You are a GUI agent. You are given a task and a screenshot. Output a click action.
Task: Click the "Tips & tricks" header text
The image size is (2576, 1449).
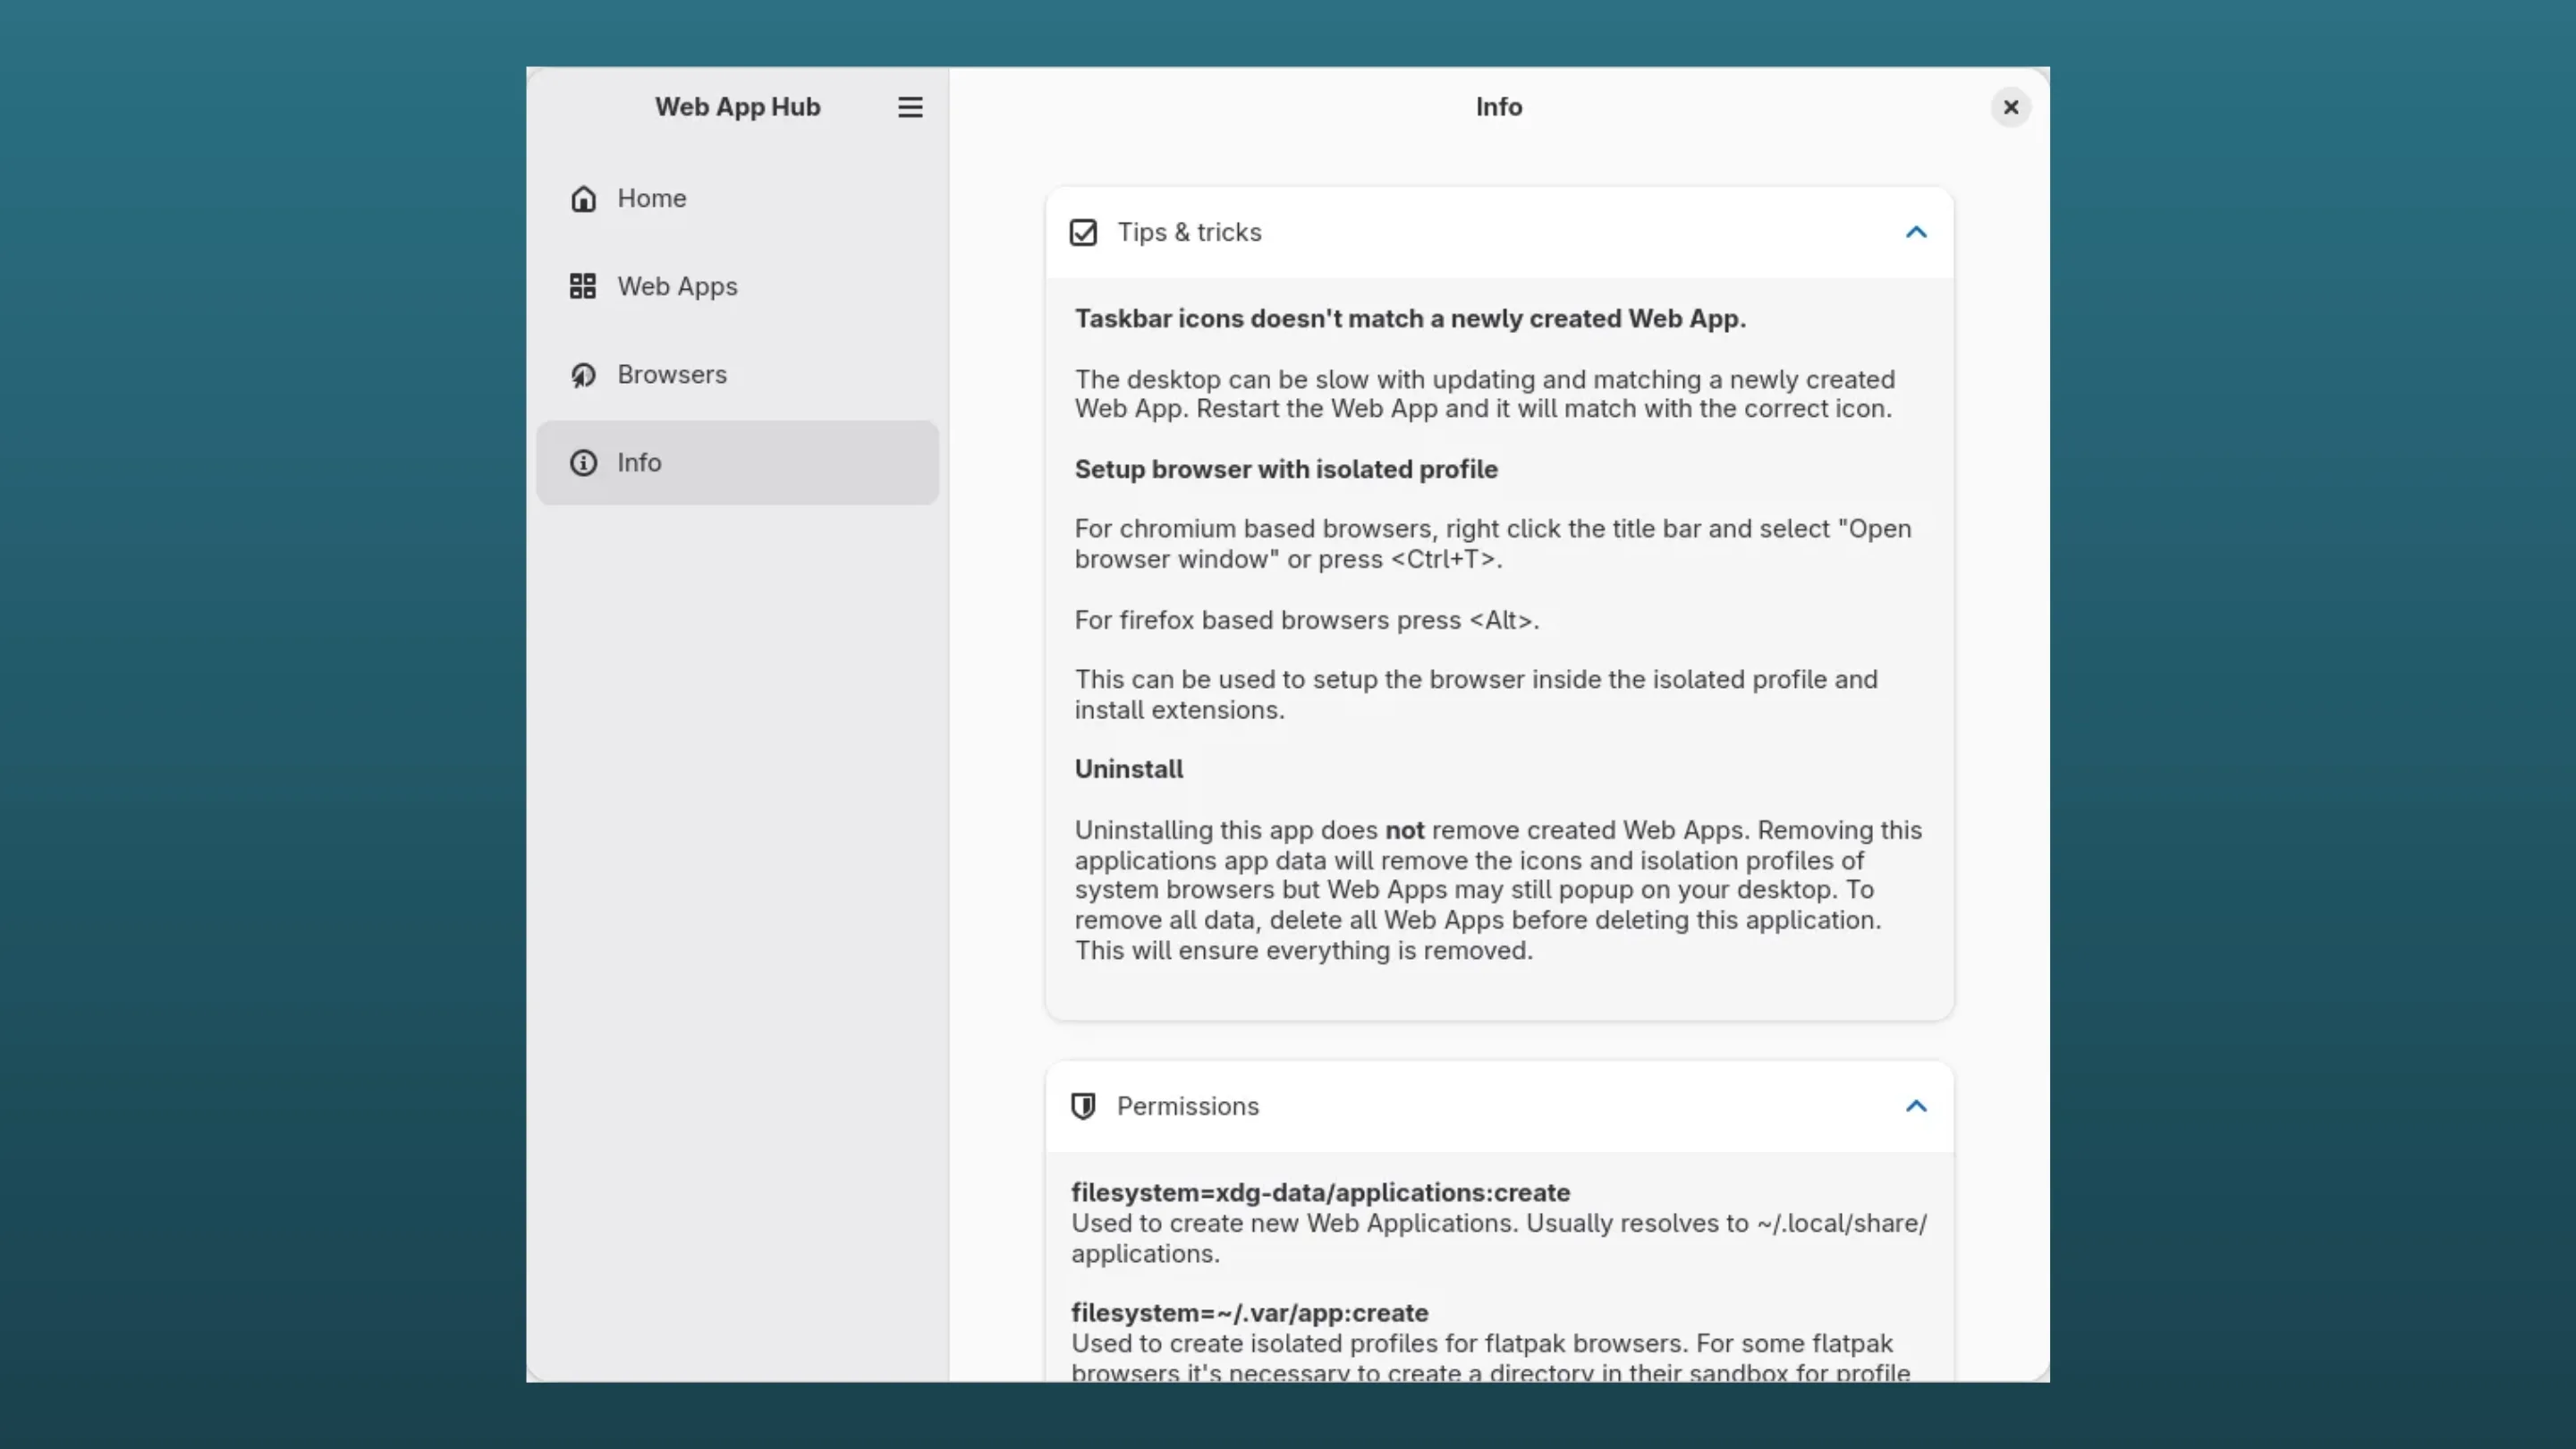1190,232
